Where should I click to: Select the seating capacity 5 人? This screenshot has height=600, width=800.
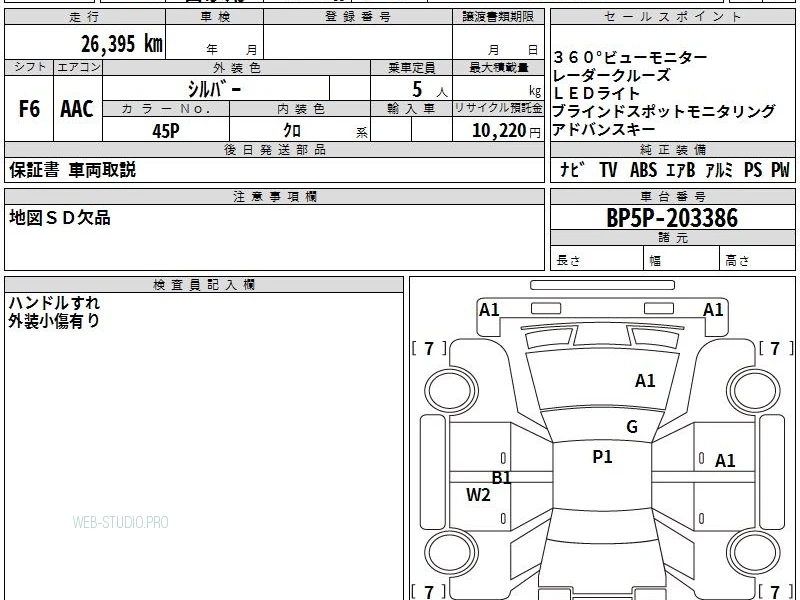(430, 90)
